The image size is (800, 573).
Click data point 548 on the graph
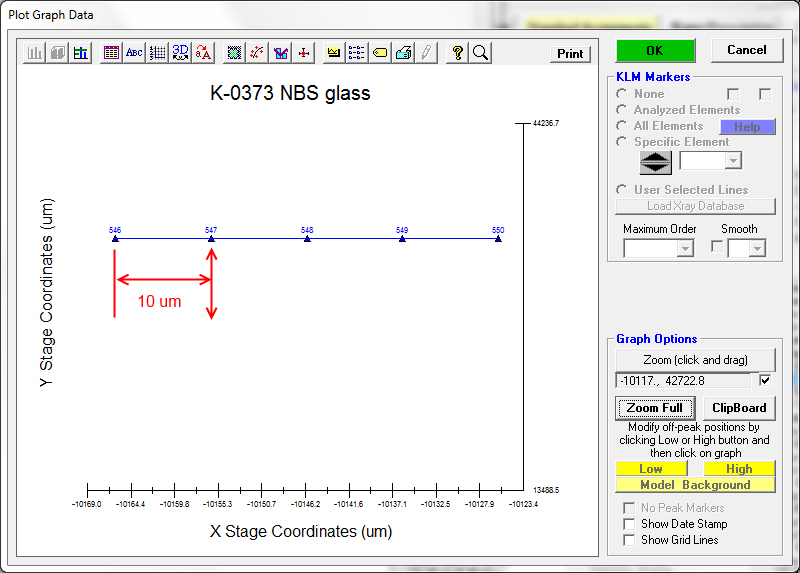[x=307, y=238]
